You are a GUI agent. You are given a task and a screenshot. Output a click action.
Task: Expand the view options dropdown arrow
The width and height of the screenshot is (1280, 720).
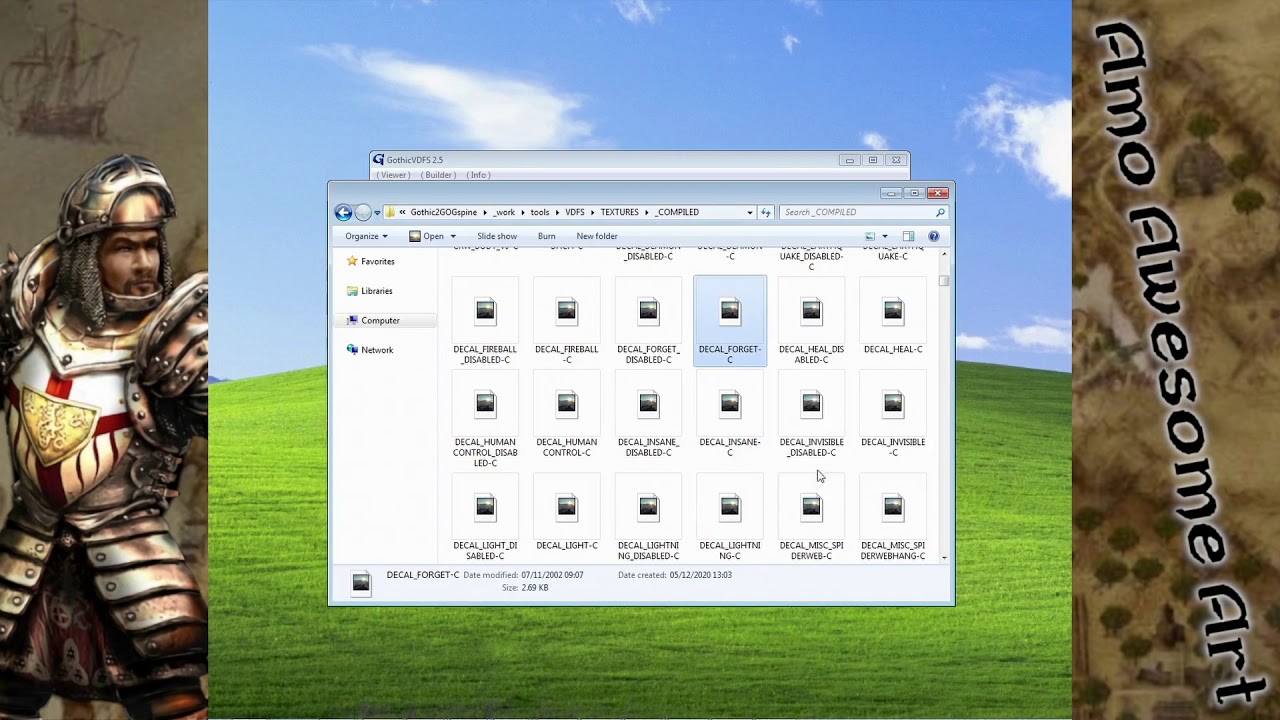tap(884, 236)
